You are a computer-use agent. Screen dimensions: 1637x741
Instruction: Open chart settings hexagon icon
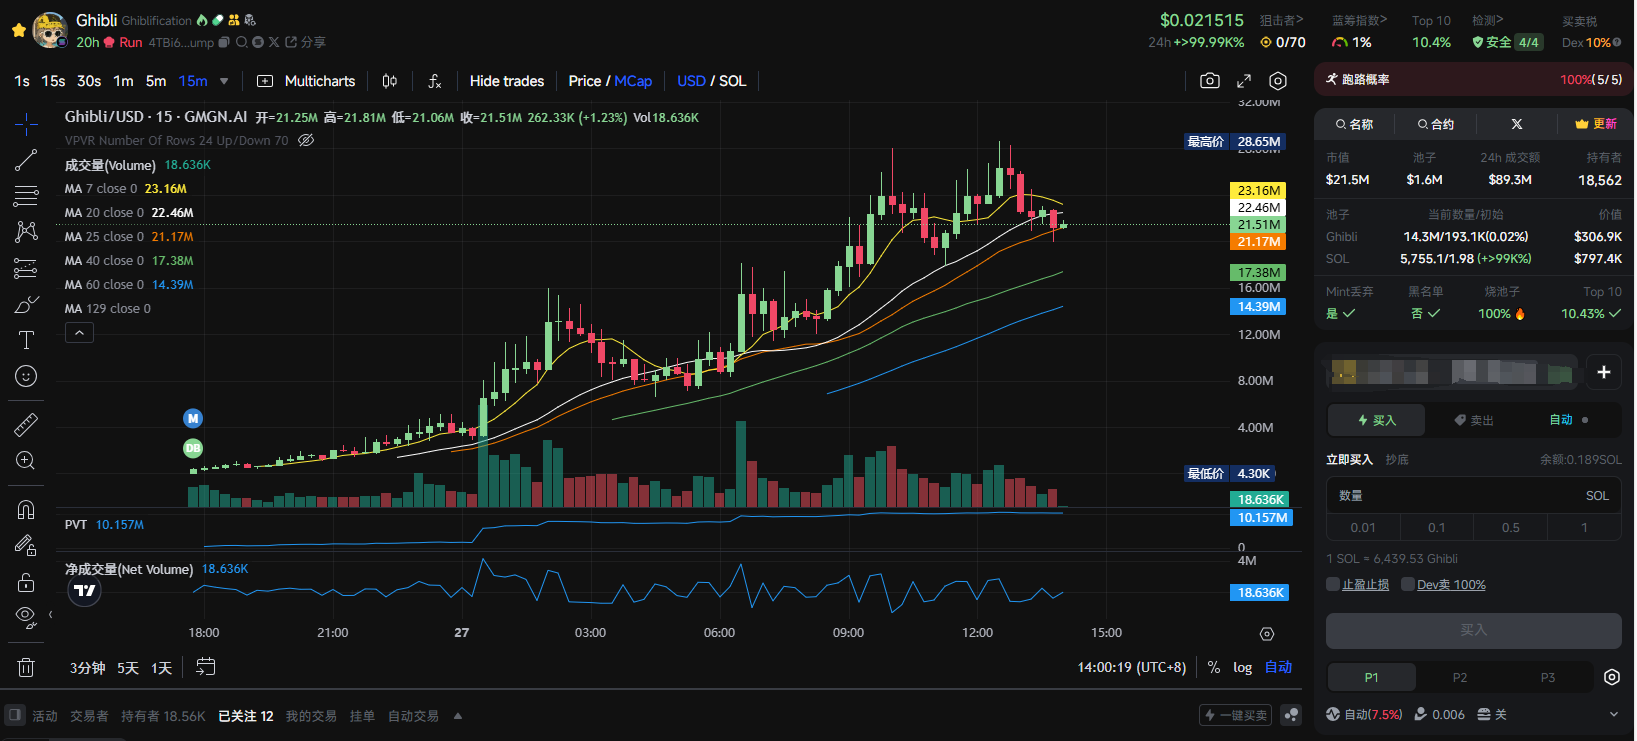(x=1278, y=81)
